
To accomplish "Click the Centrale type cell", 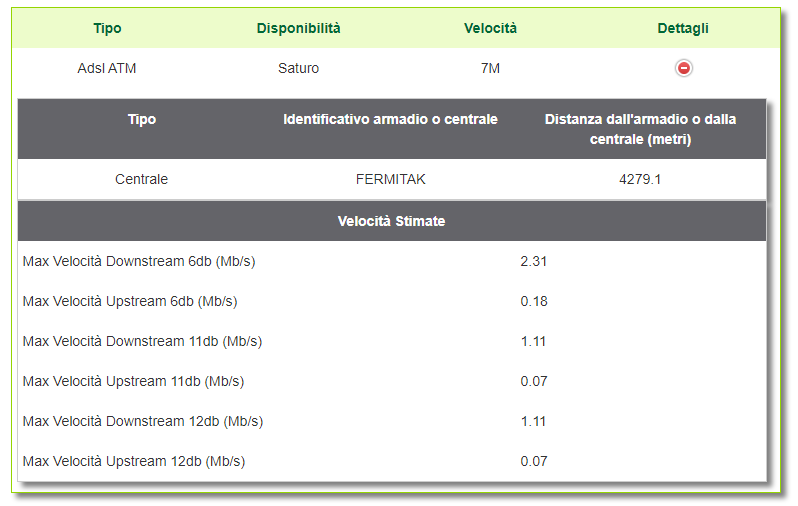I will coord(141,179).
